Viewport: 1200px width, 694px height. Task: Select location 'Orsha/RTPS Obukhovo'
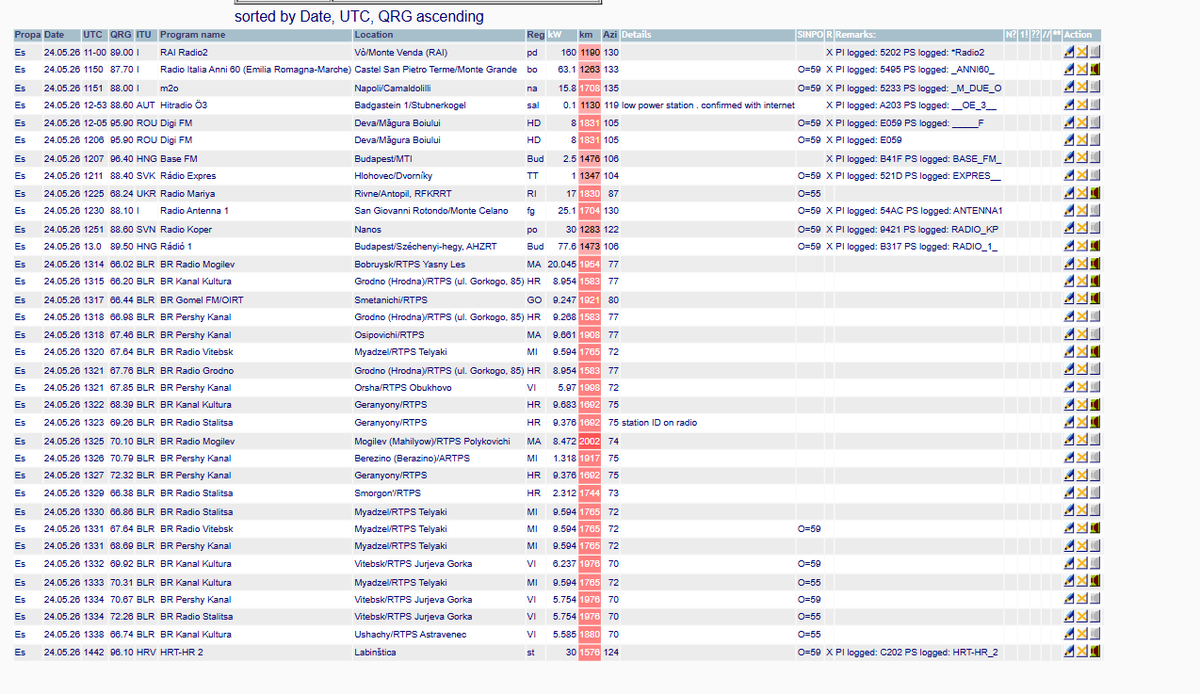[404, 387]
